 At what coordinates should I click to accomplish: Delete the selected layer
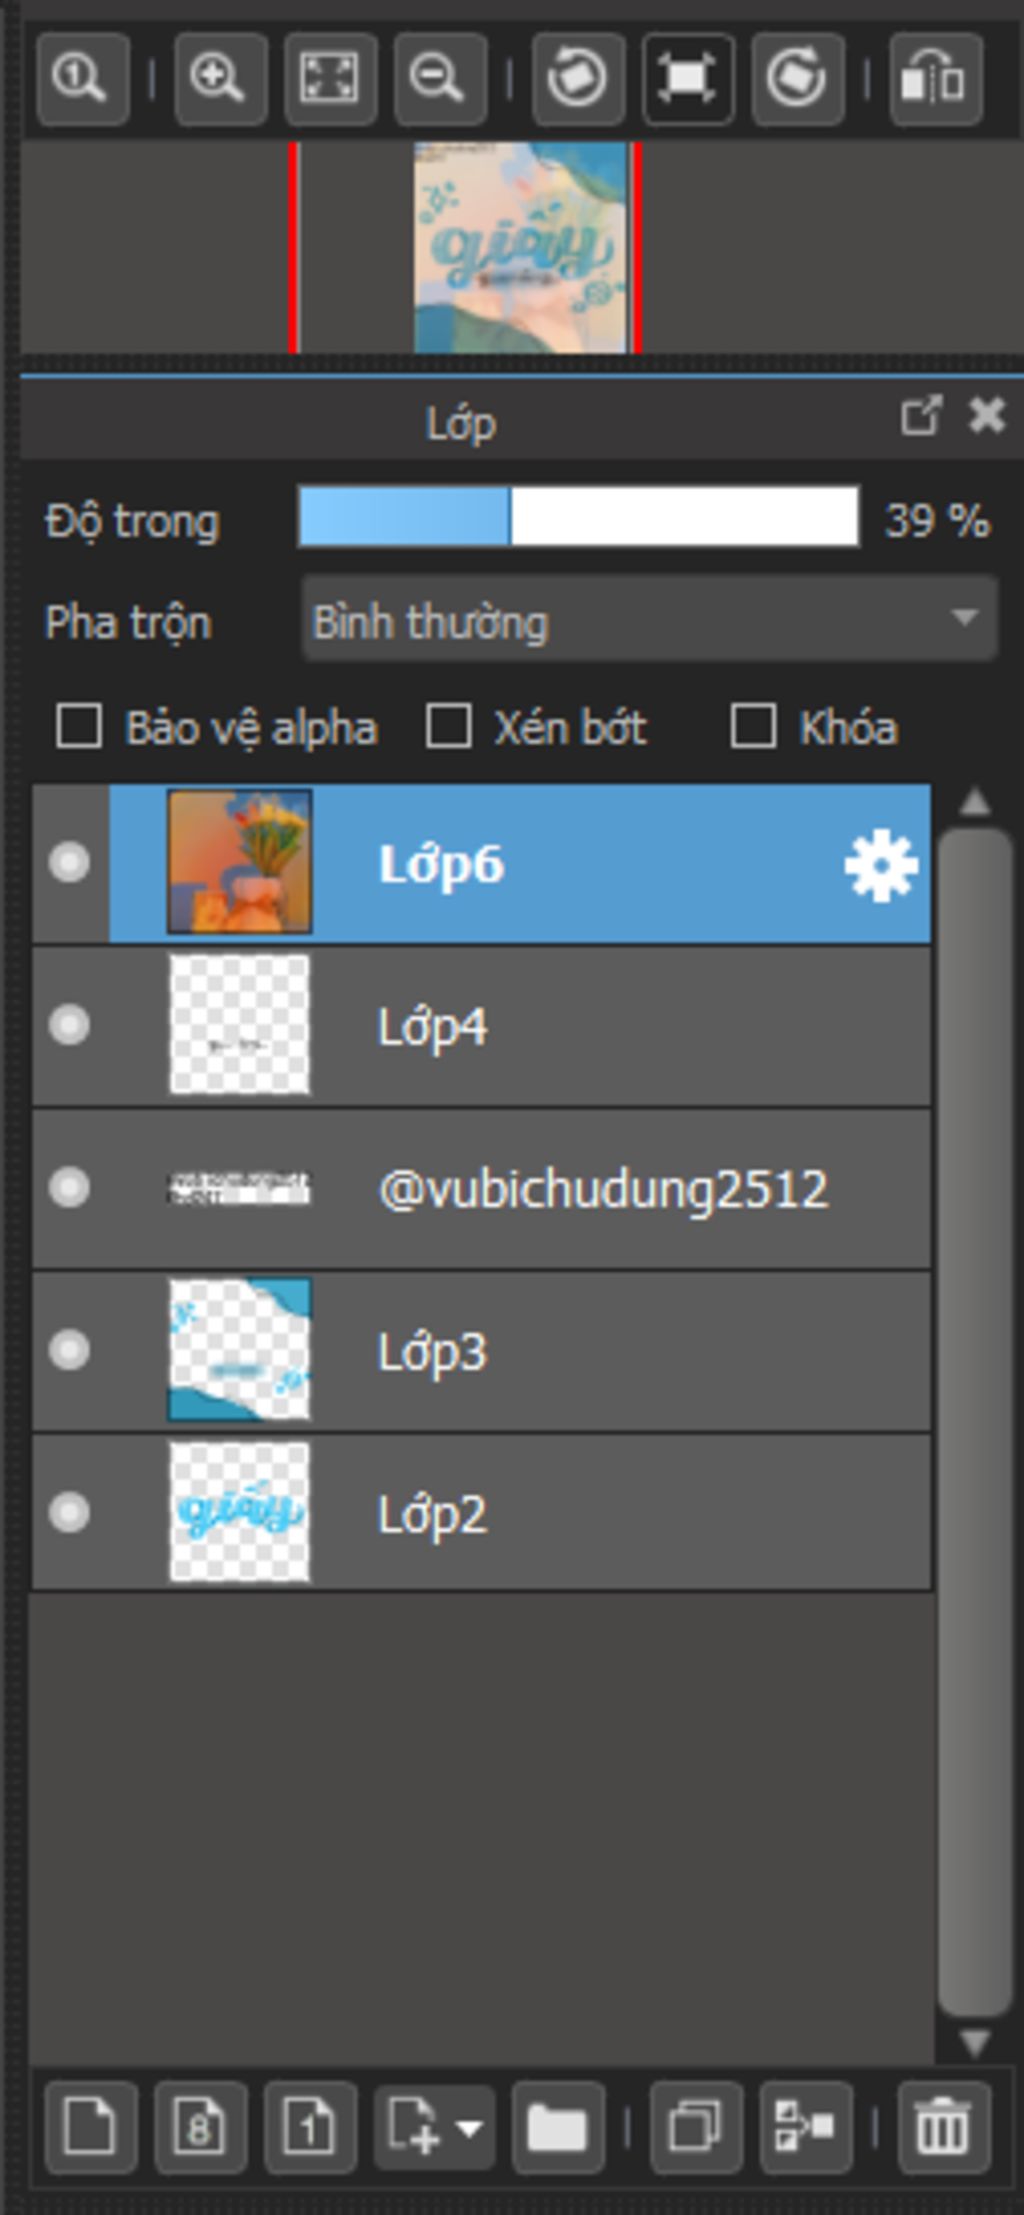click(x=944, y=2127)
